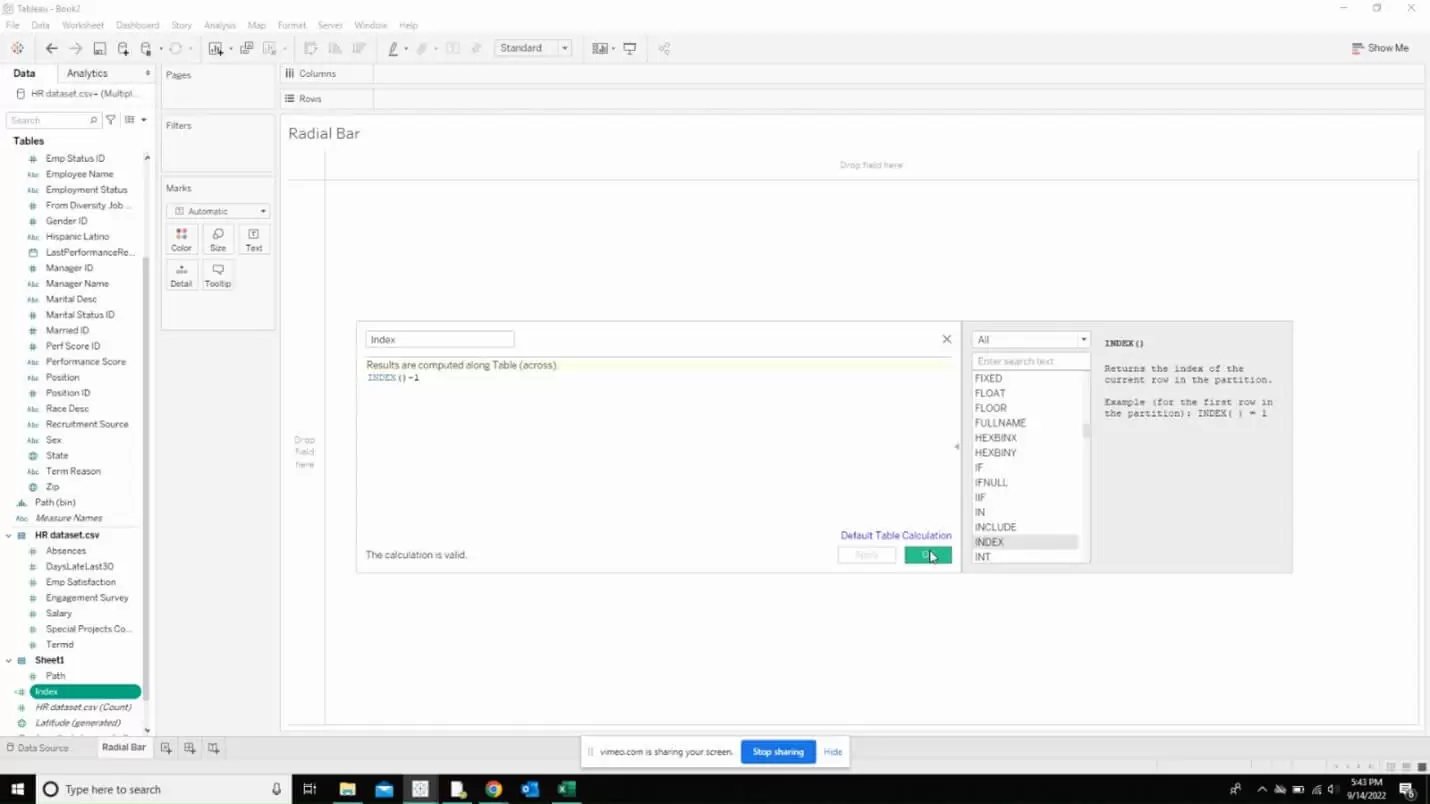The height and width of the screenshot is (804, 1430).
Task: Click the Share workbook icon
Action: click(664, 48)
